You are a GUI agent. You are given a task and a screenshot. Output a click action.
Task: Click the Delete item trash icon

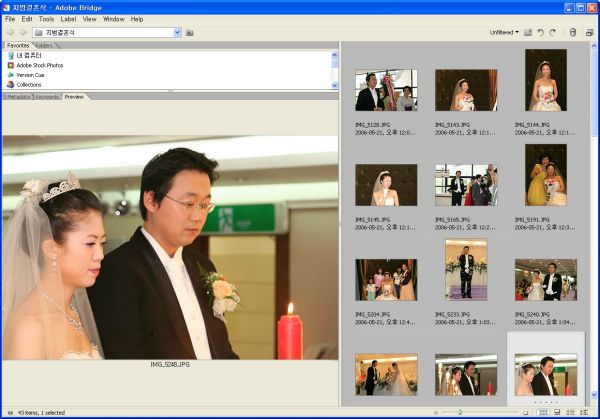click(x=572, y=32)
